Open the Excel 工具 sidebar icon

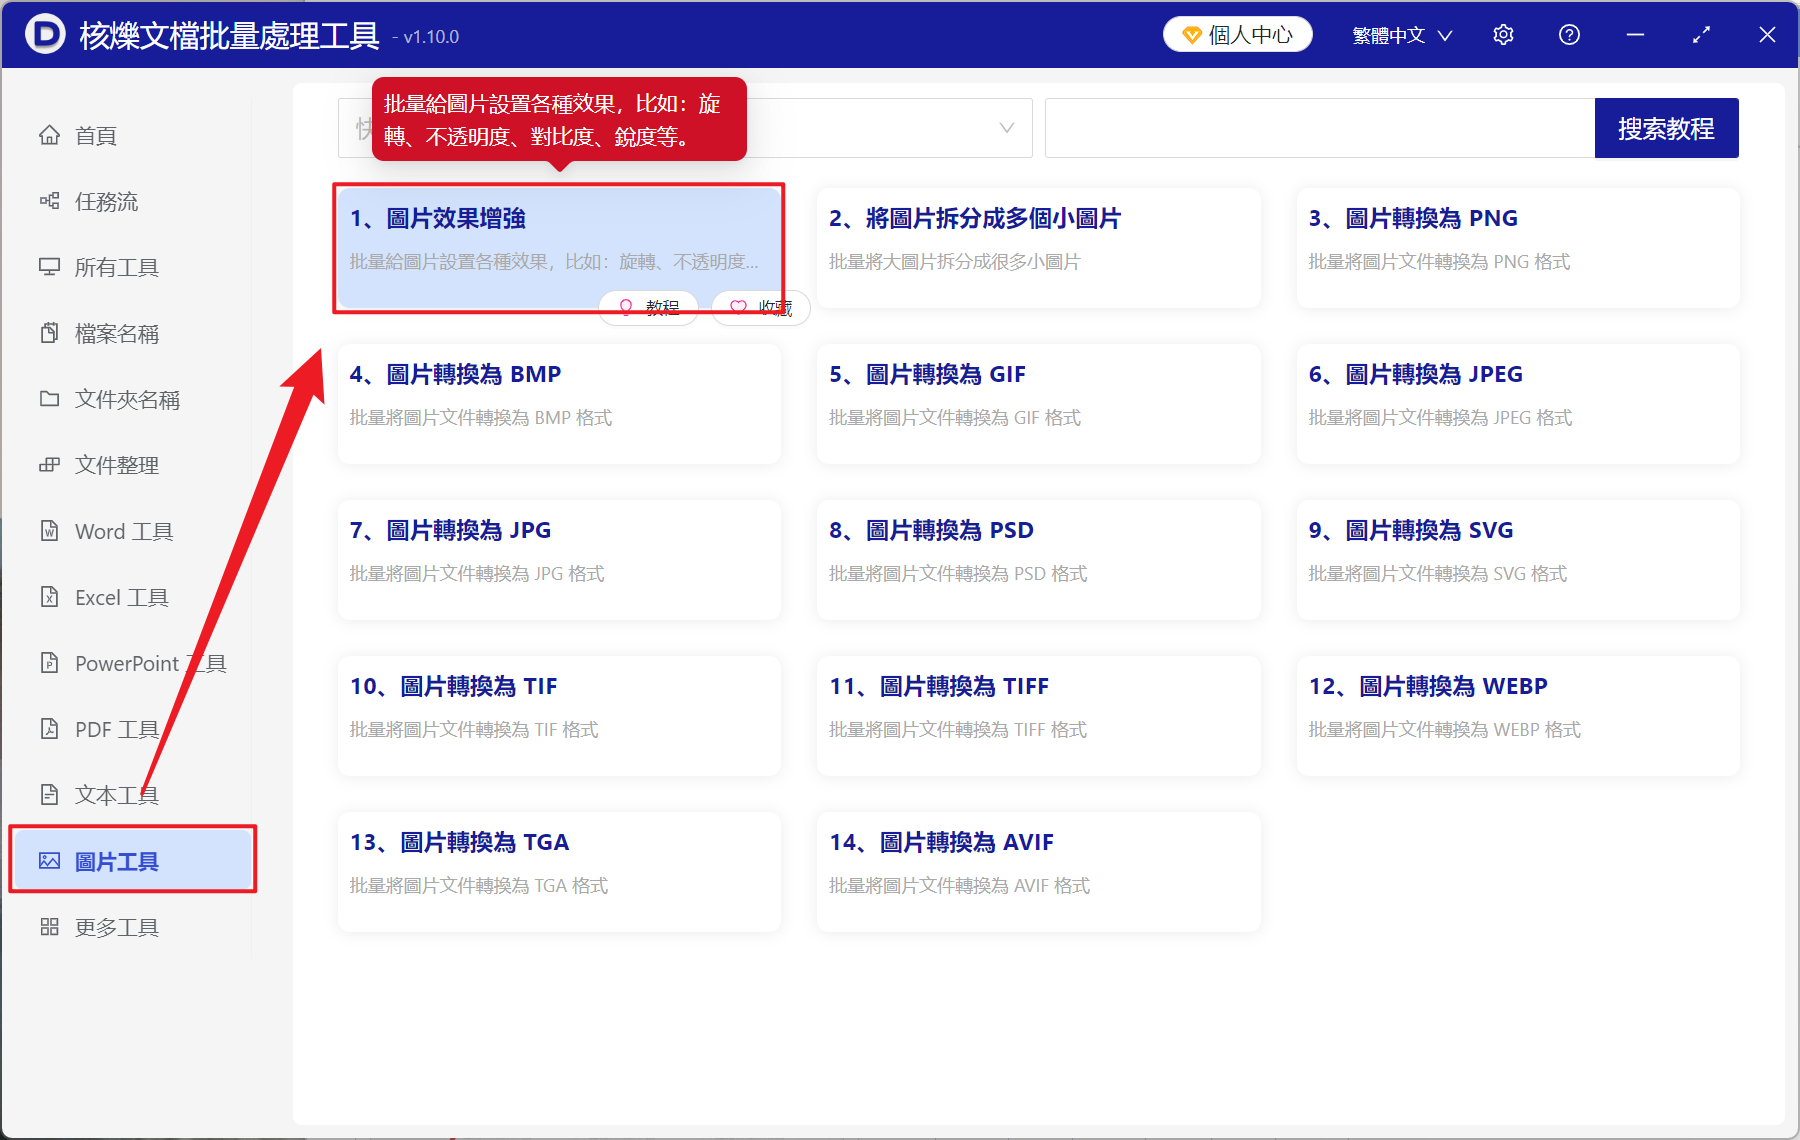tap(50, 597)
